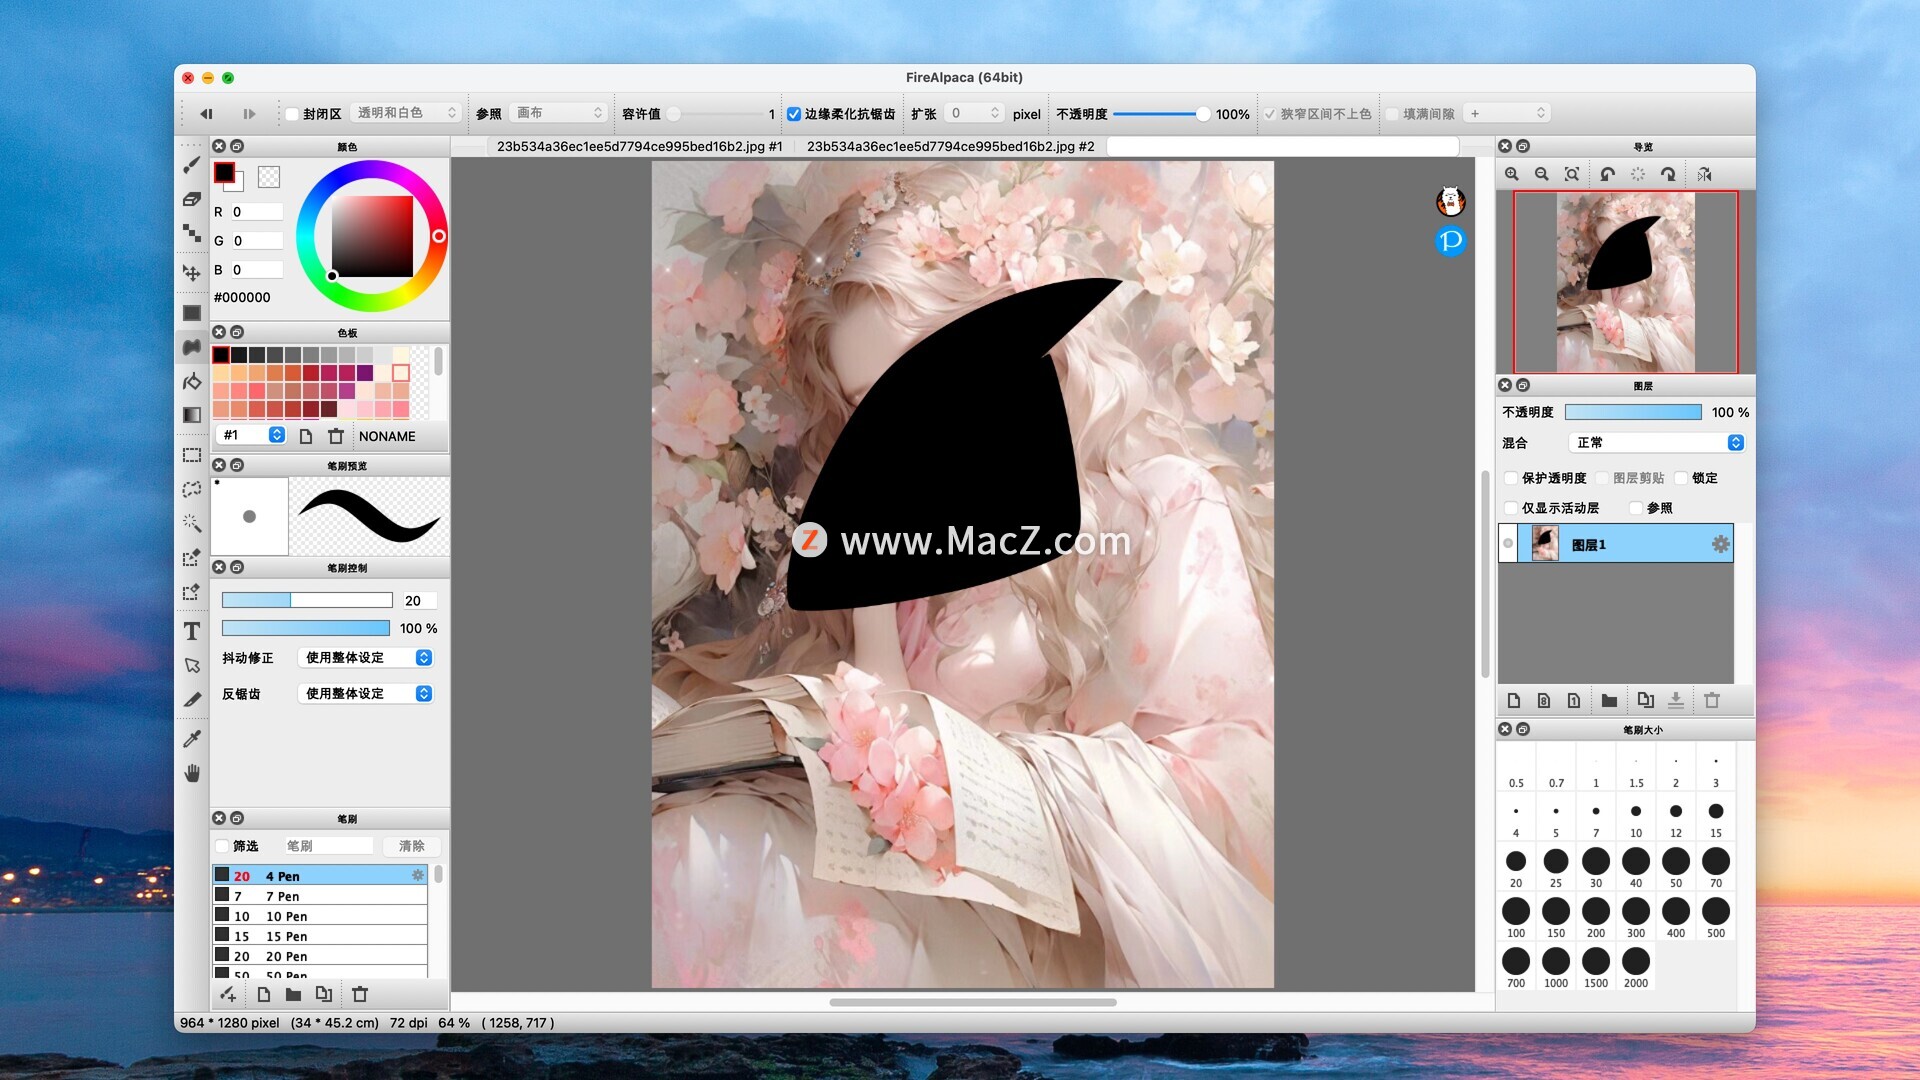Select the 15 Pen brush
This screenshot has height=1080, width=1920.
pyautogui.click(x=320, y=935)
